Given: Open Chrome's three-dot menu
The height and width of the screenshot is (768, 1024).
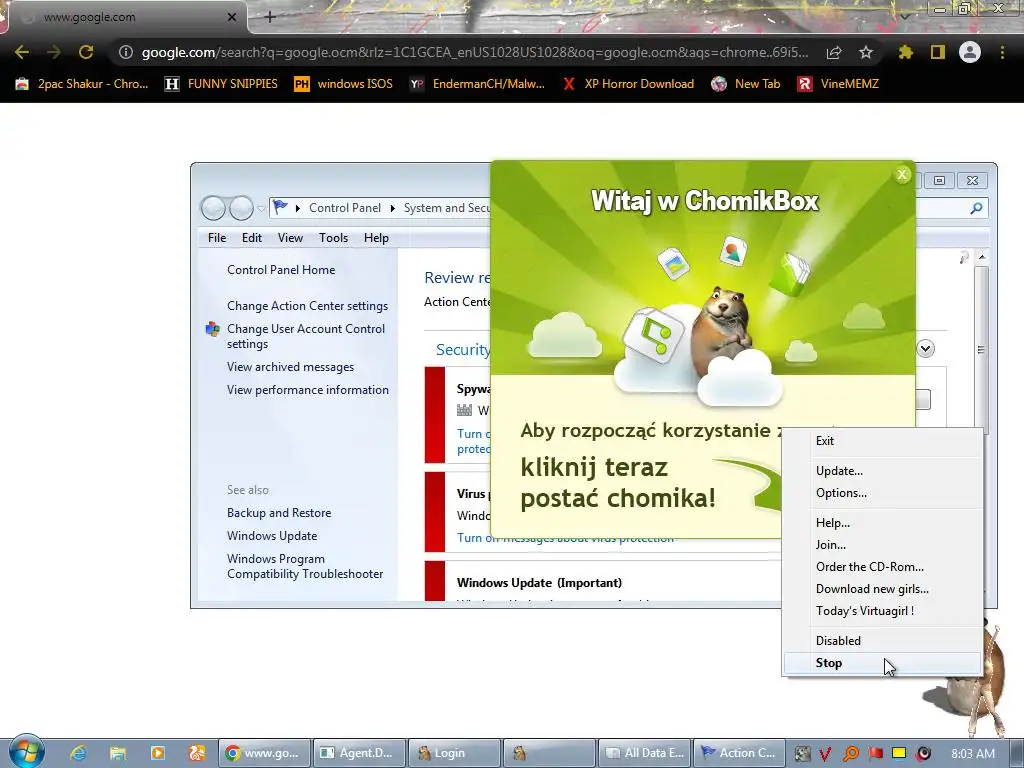Looking at the screenshot, I should [1002, 52].
